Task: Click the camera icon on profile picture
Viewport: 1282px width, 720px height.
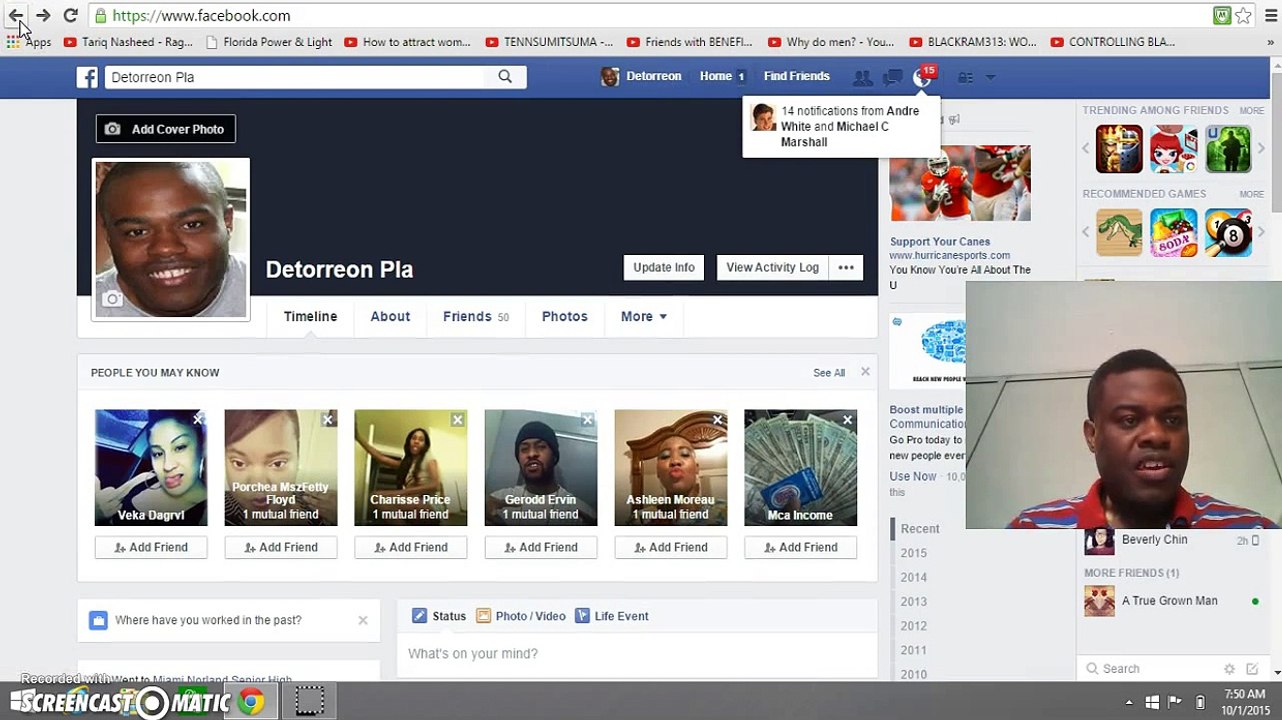Action: point(113,299)
